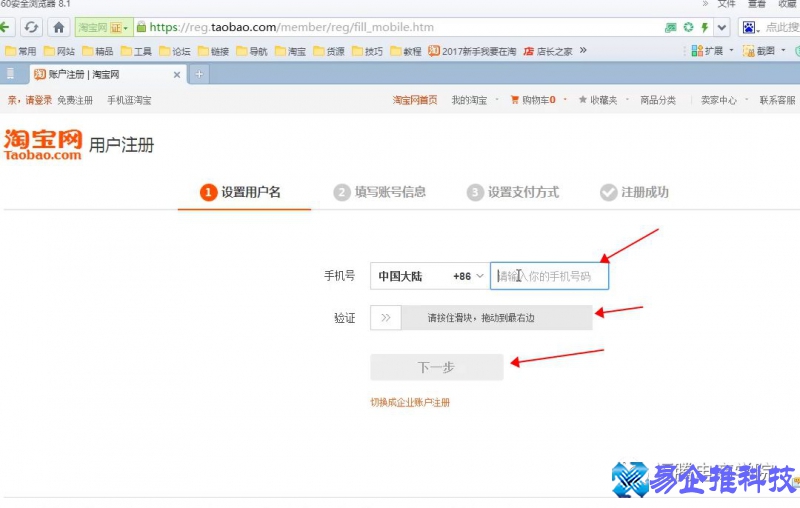Screen dimensions: 800x508
Task: Select the 注册成功 step
Action: 634,192
